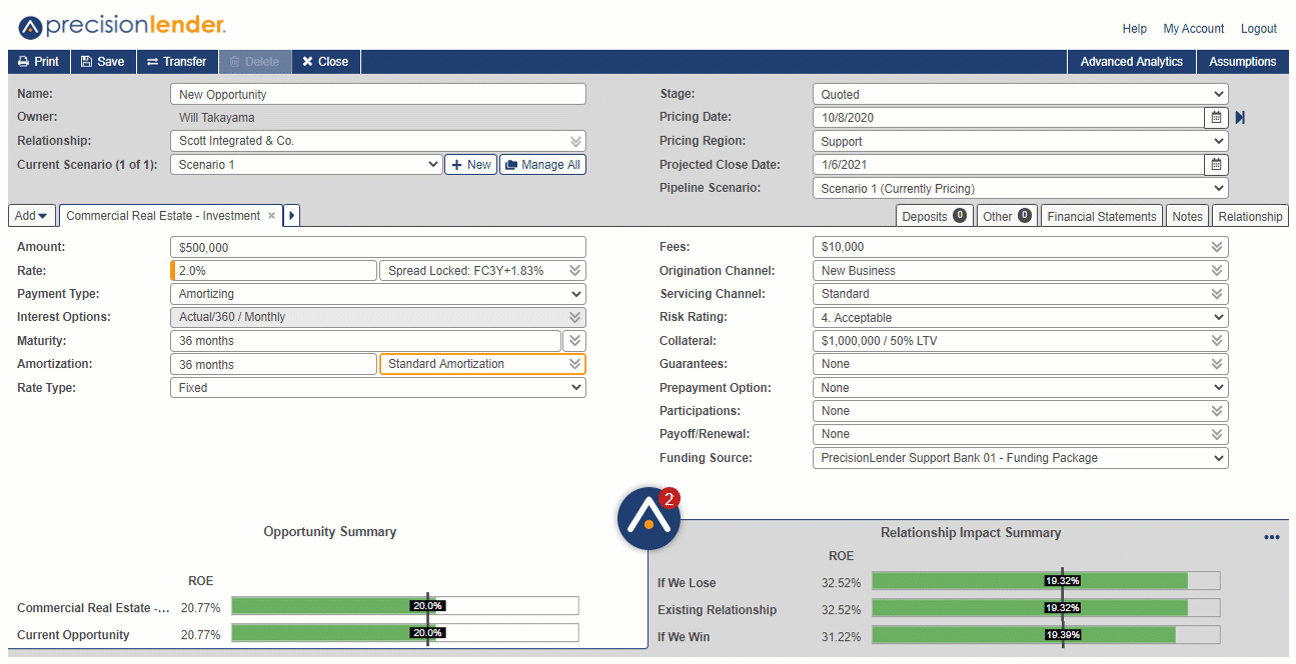Click the Commercial Real Estate ROE bar
The height and width of the screenshot is (664, 1296).
pyautogui.click(x=405, y=606)
